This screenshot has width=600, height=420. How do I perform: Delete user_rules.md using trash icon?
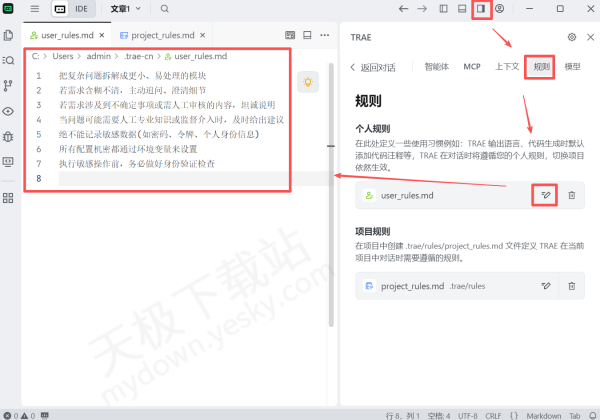[571, 195]
